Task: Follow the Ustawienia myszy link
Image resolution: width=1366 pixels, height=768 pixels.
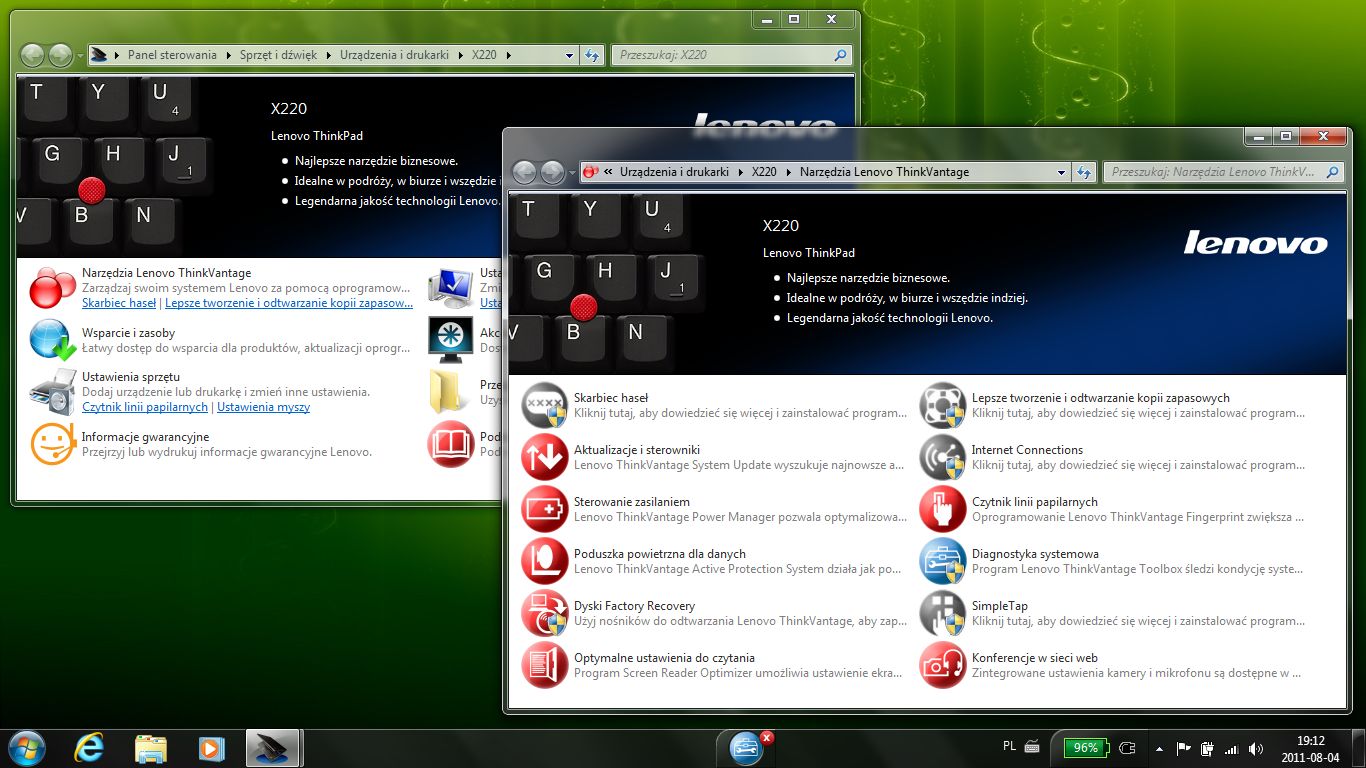Action: [263, 407]
